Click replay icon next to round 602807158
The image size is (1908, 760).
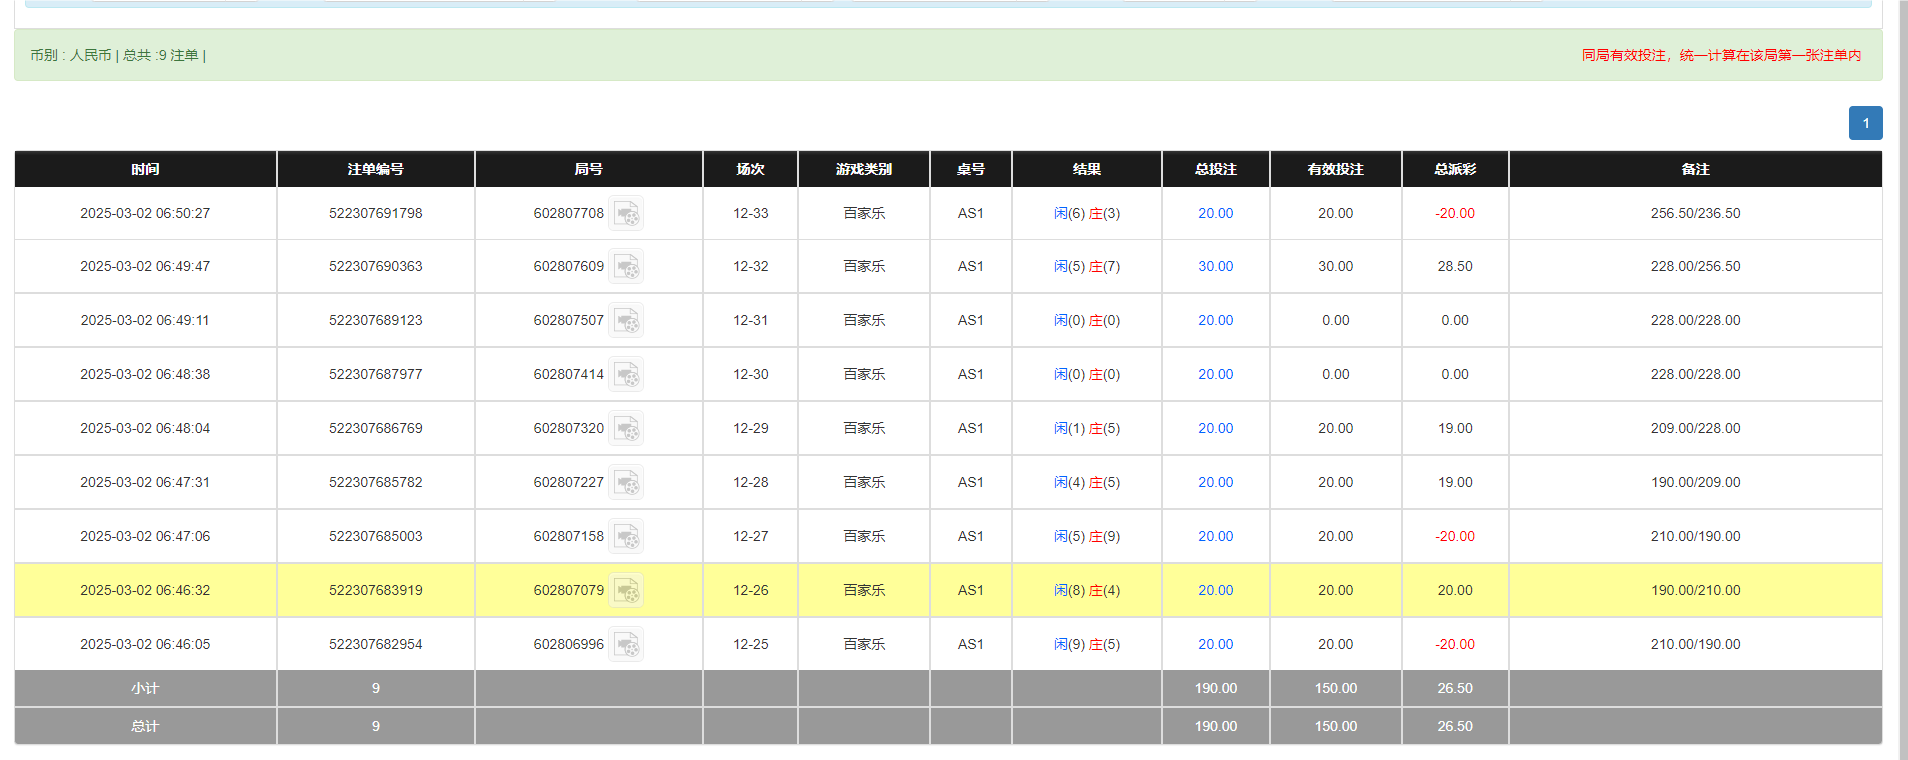626,537
